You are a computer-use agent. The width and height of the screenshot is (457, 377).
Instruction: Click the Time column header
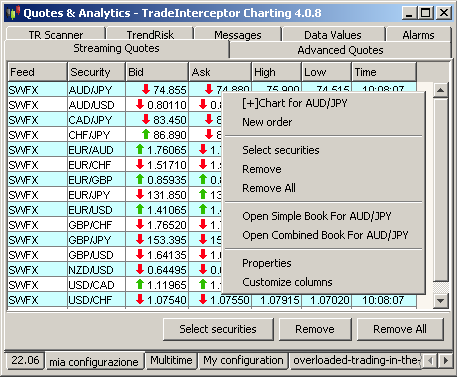pos(384,72)
